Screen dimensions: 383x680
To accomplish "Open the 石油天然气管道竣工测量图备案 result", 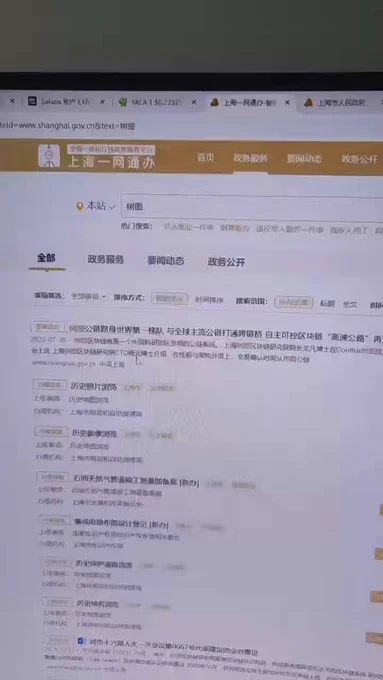I will click(x=136, y=480).
